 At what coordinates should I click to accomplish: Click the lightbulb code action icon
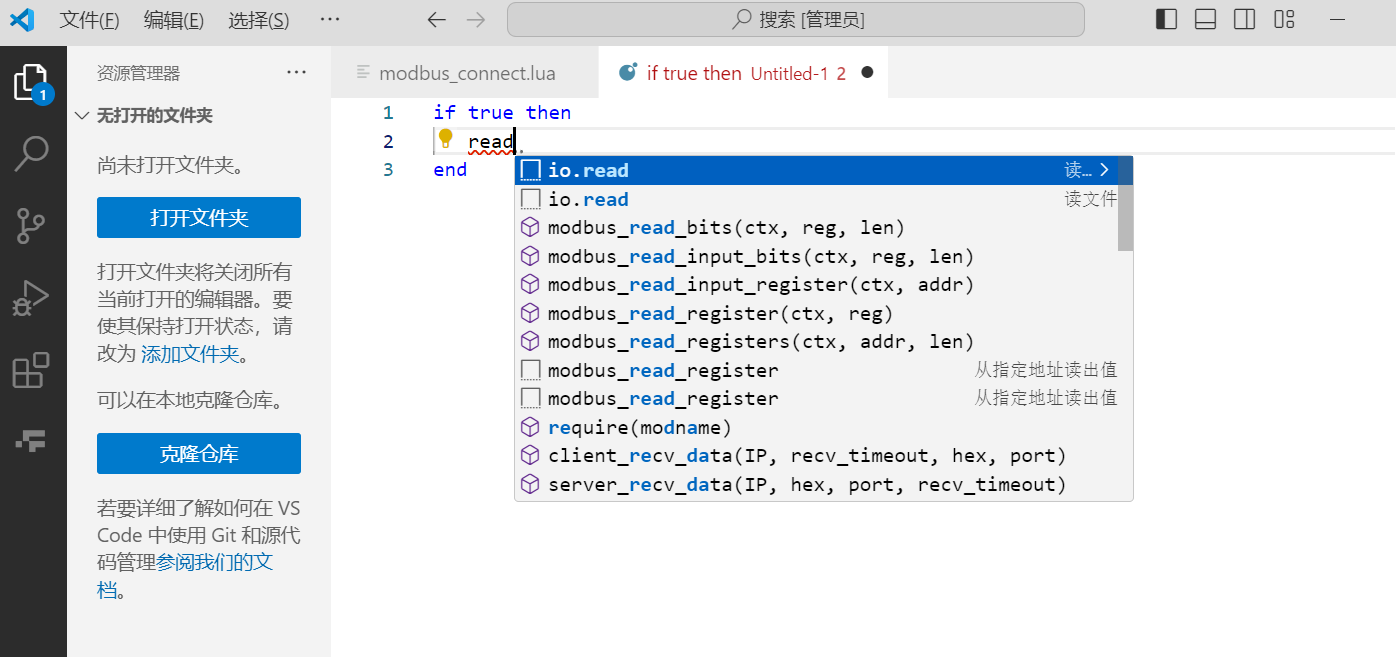coord(446,141)
